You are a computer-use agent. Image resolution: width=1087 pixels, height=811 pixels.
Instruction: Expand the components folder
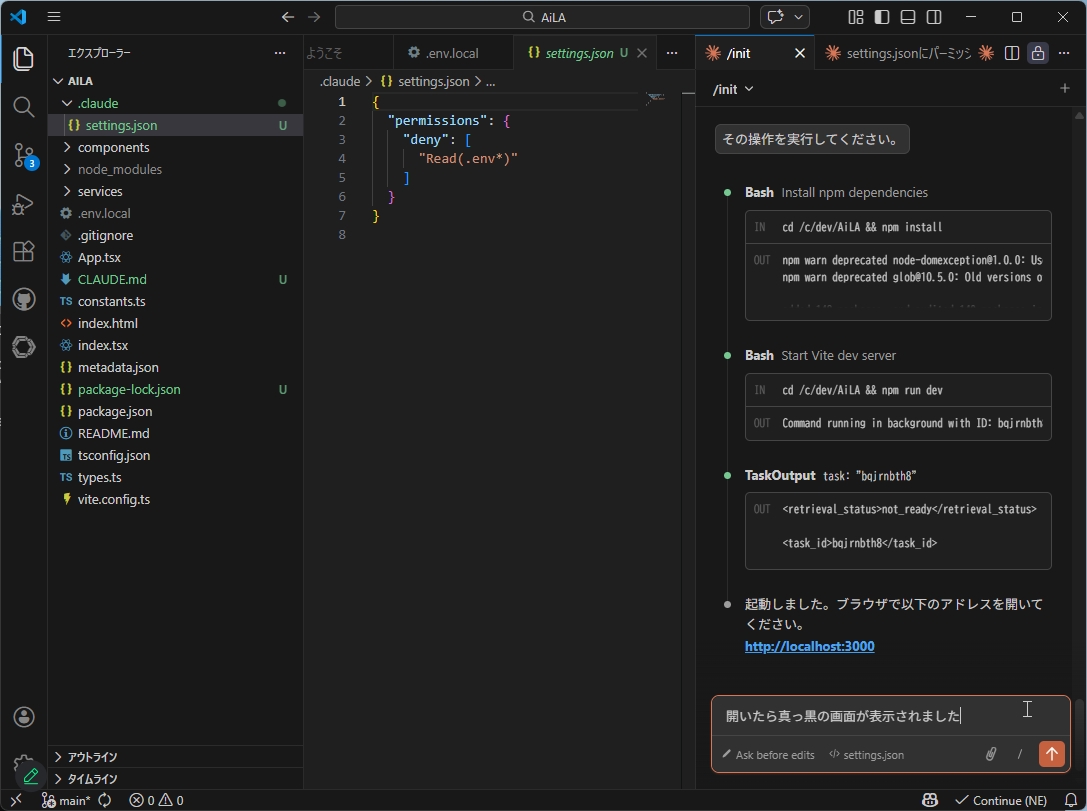pyautogui.click(x=113, y=147)
